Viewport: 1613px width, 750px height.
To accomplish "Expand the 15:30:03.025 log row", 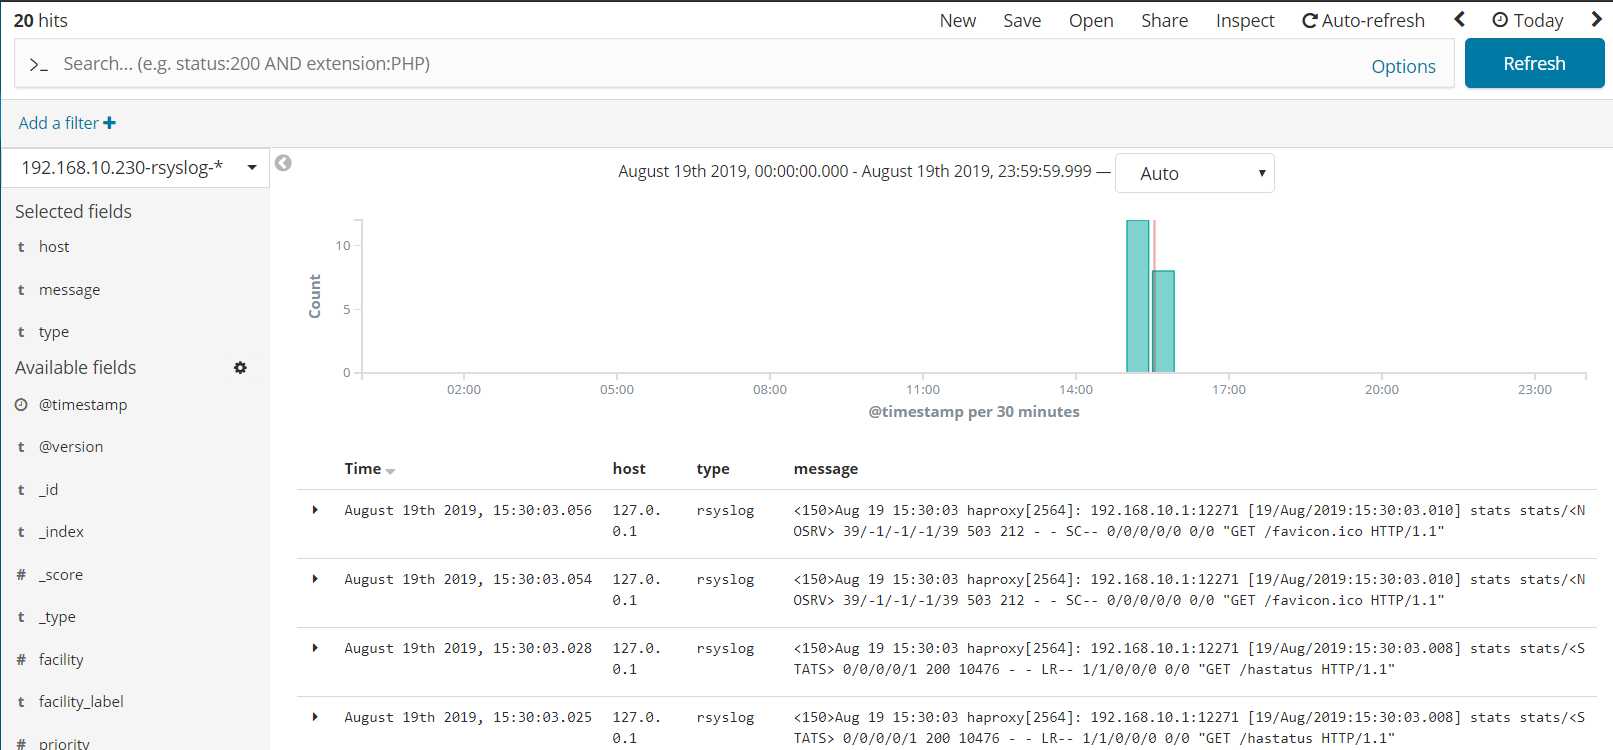I will click(x=315, y=717).
